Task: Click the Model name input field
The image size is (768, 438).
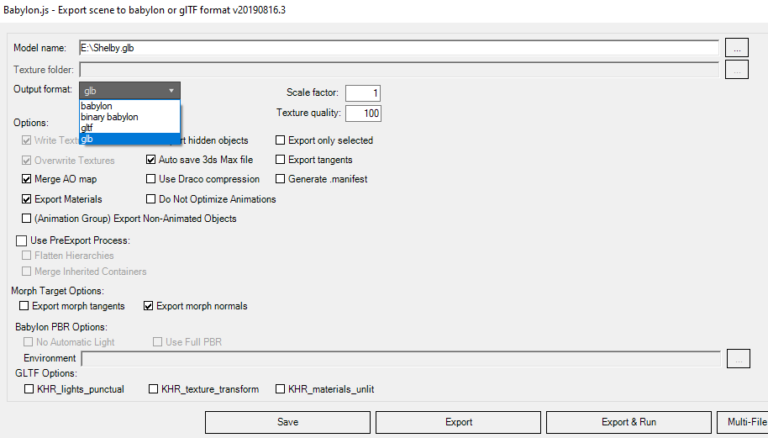Action: tap(399, 48)
